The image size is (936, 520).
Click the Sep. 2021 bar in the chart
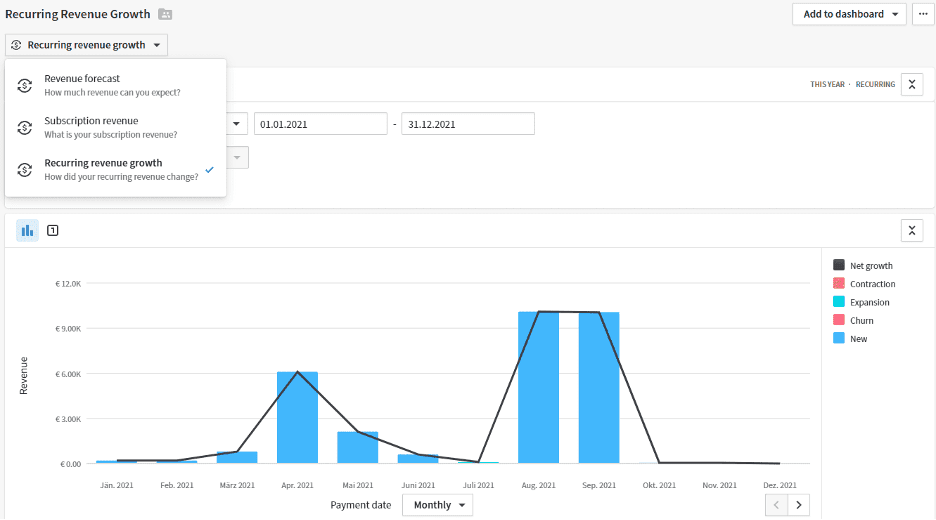coord(599,387)
